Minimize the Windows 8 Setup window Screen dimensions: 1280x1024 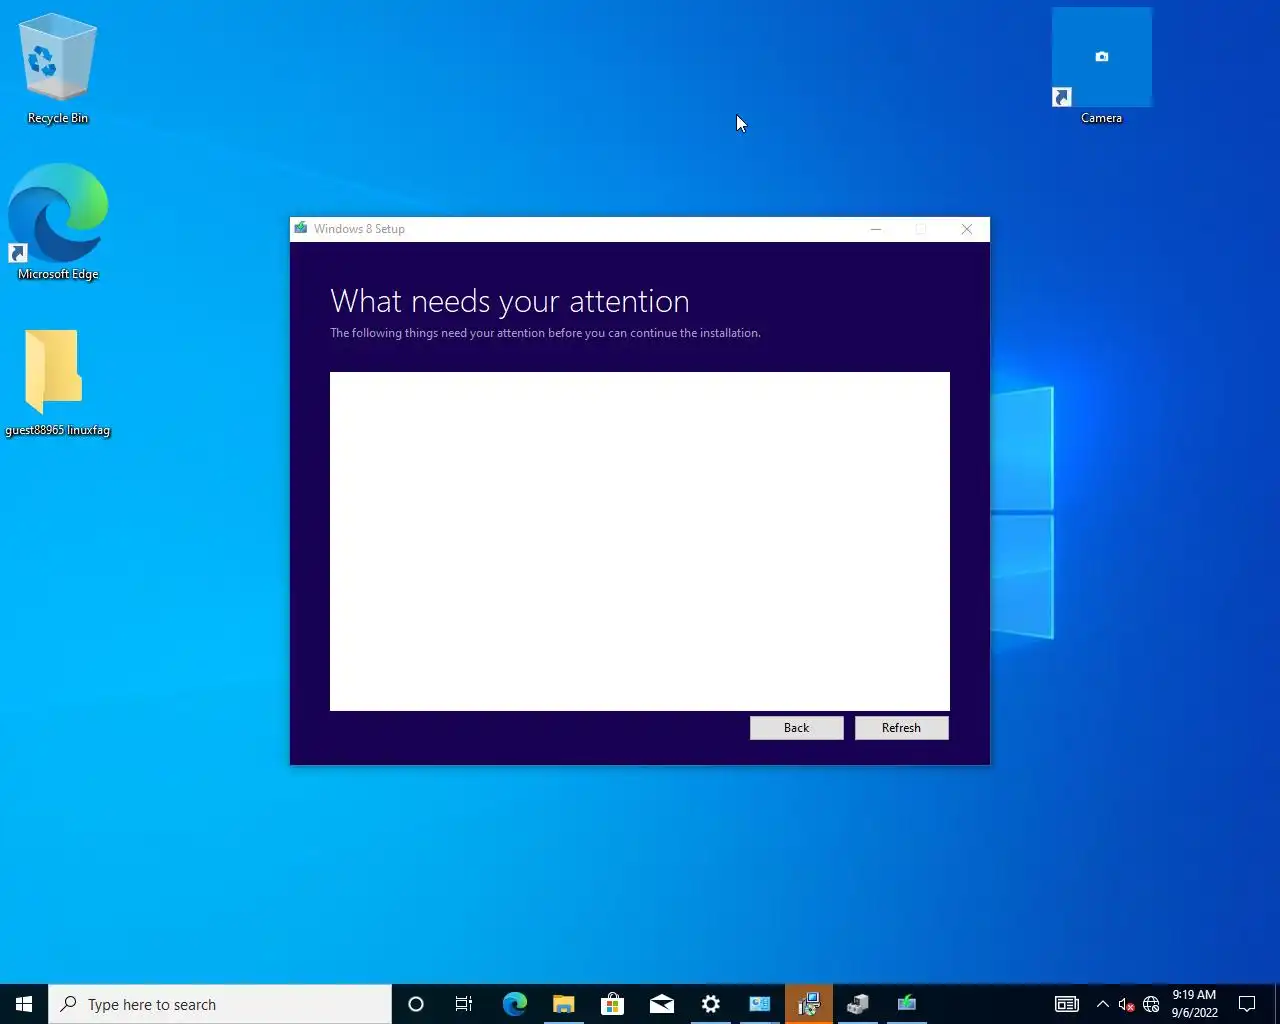(x=876, y=229)
